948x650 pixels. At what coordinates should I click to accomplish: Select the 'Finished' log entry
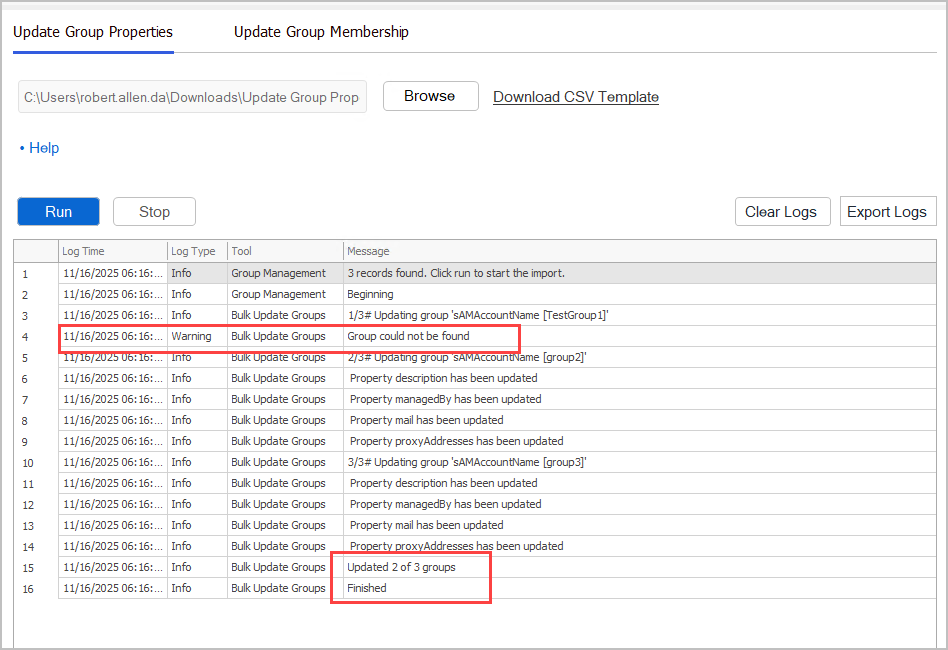click(367, 588)
